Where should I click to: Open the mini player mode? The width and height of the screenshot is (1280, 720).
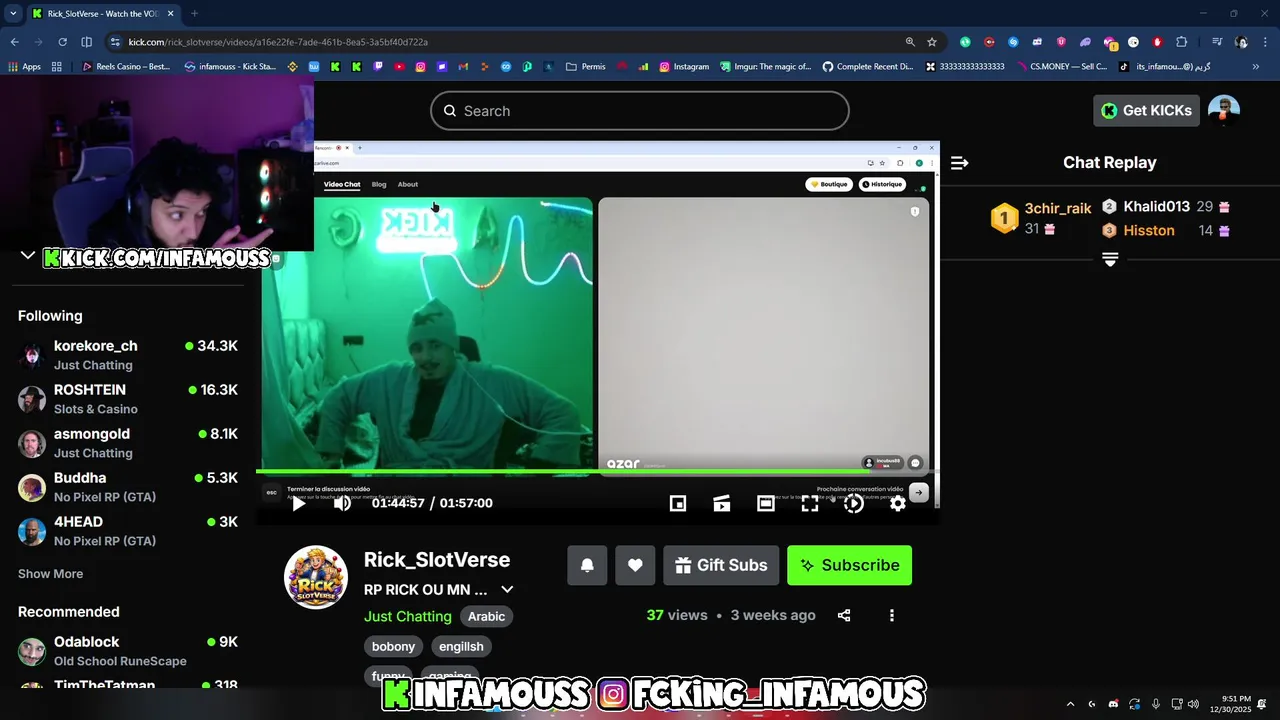click(x=678, y=503)
